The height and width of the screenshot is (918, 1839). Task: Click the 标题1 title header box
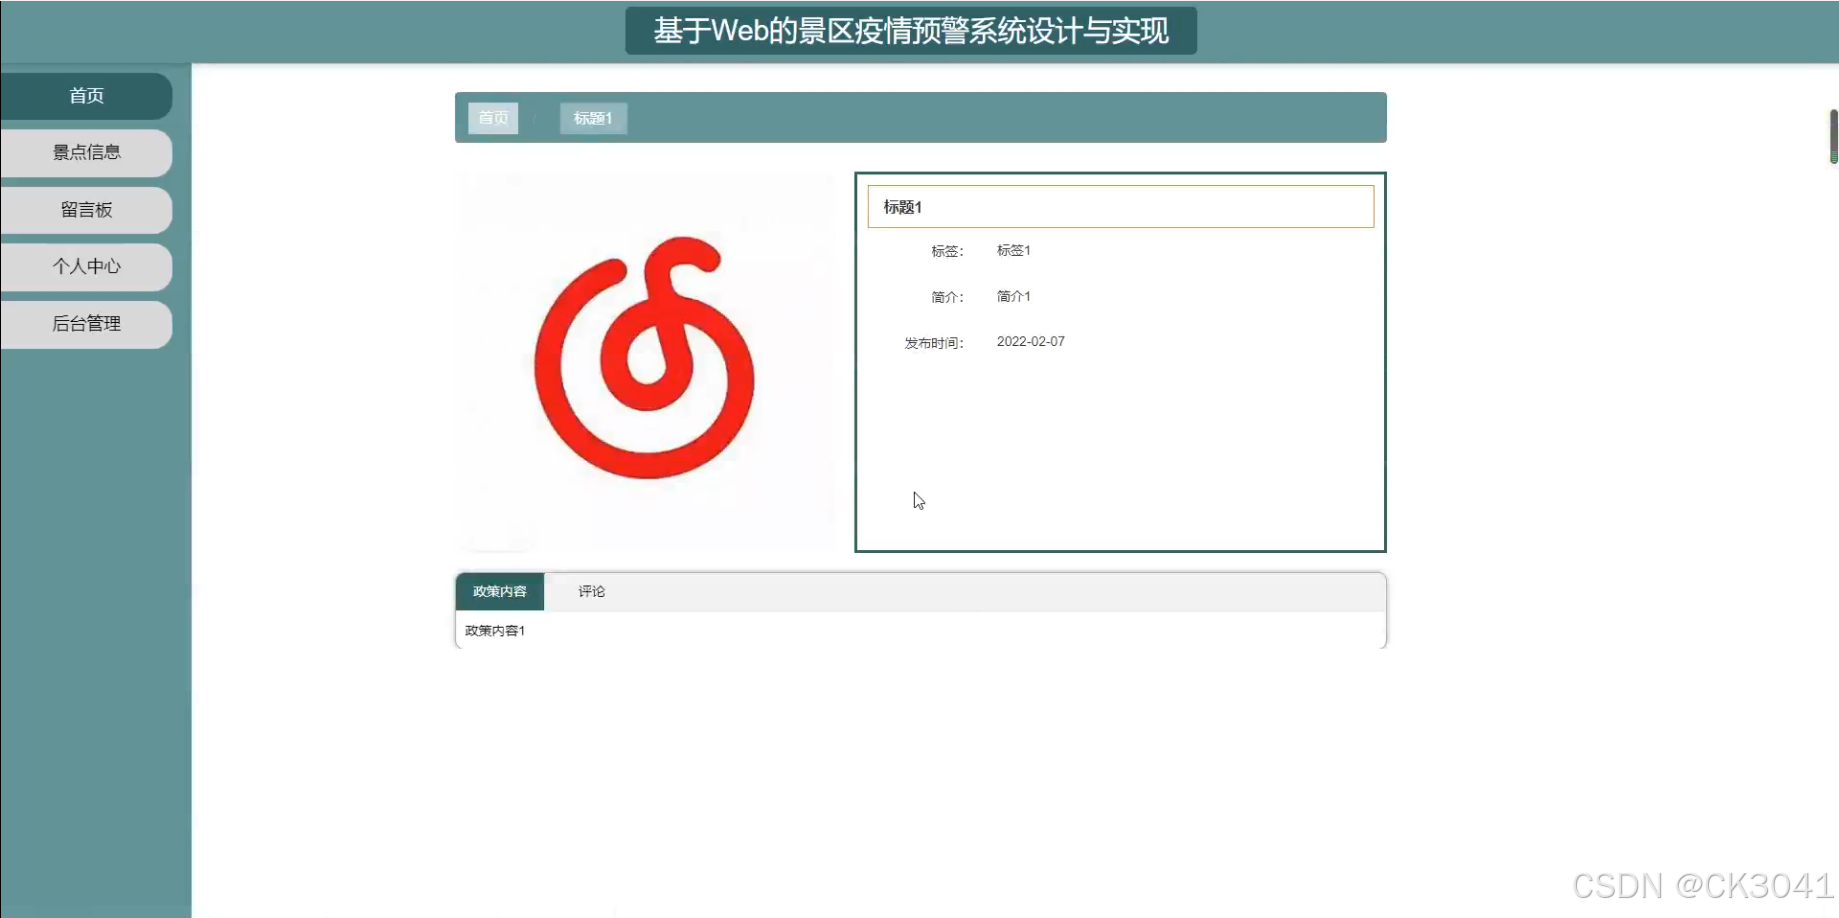coord(1120,206)
